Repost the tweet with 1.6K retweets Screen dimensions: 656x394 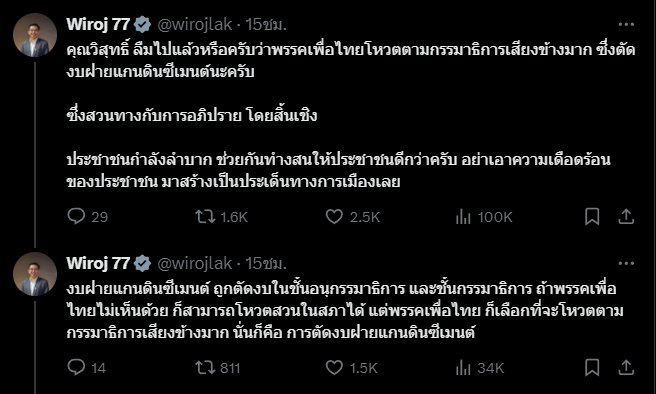(x=221, y=217)
